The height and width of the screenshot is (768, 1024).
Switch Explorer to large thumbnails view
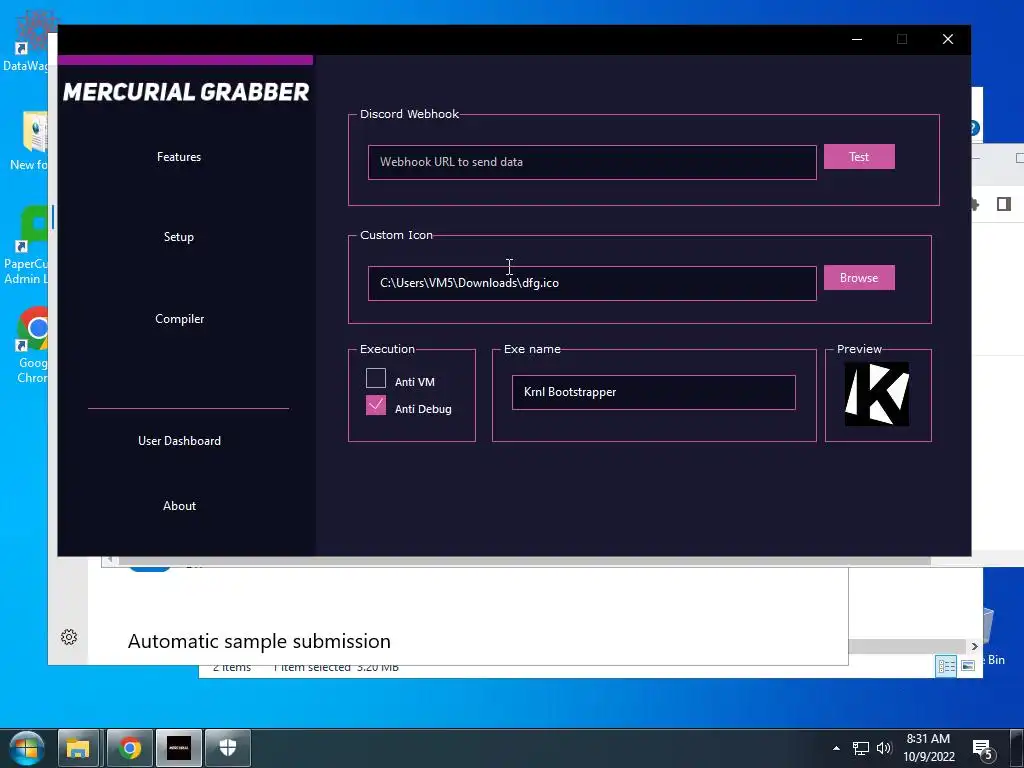click(x=968, y=665)
